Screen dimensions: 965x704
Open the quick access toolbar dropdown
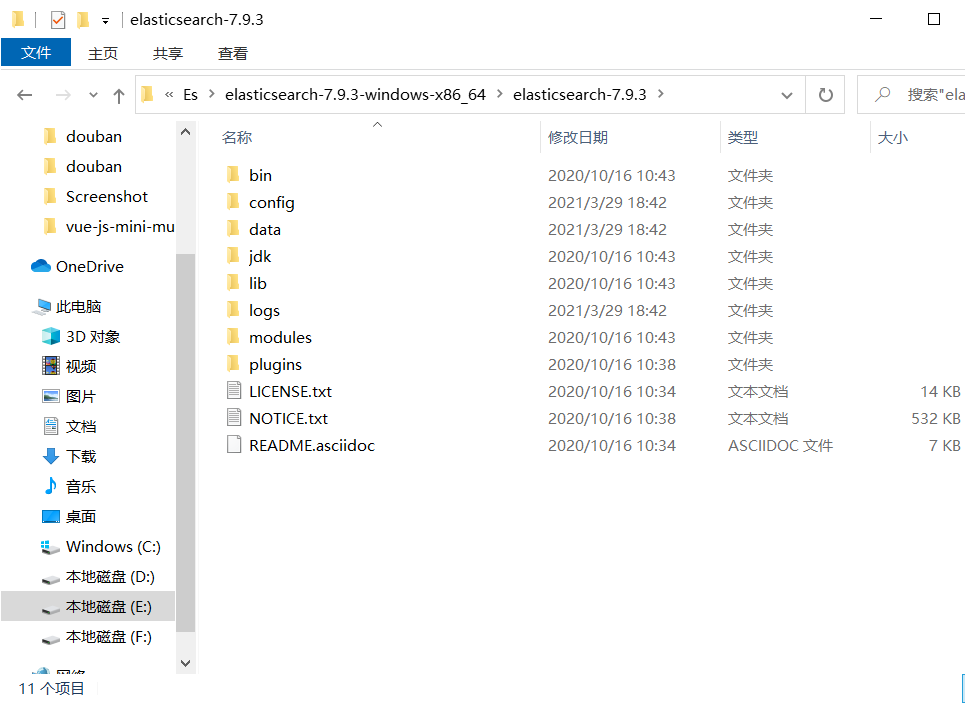pyautogui.click(x=105, y=21)
